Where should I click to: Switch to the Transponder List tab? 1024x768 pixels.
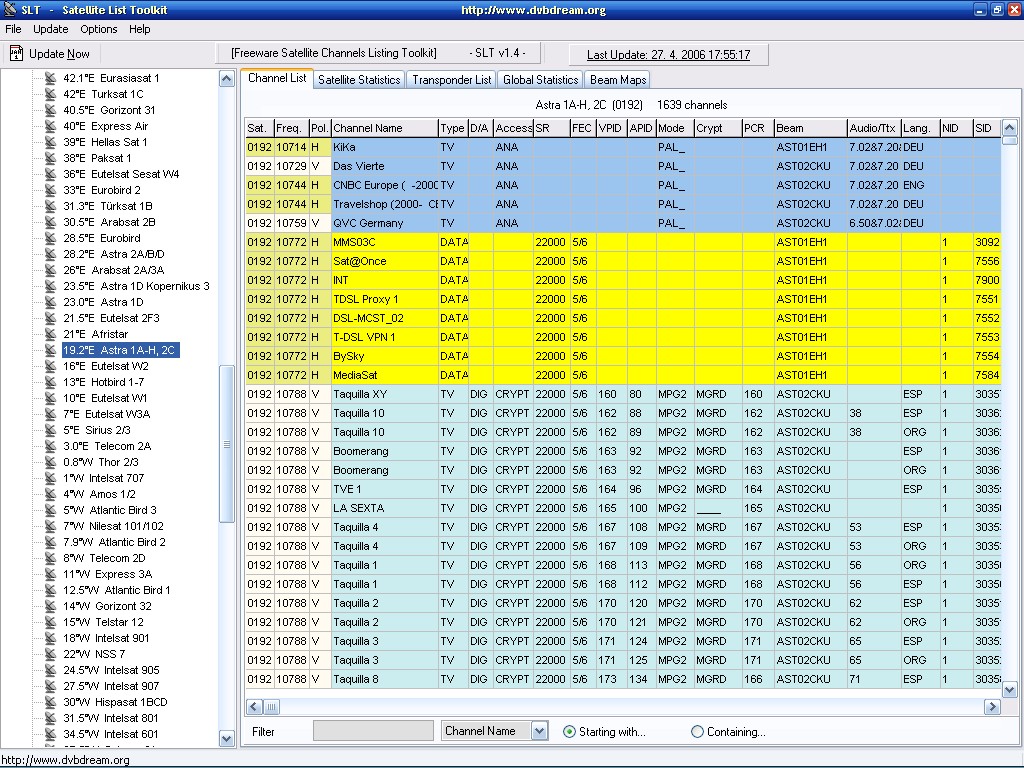pyautogui.click(x=451, y=80)
